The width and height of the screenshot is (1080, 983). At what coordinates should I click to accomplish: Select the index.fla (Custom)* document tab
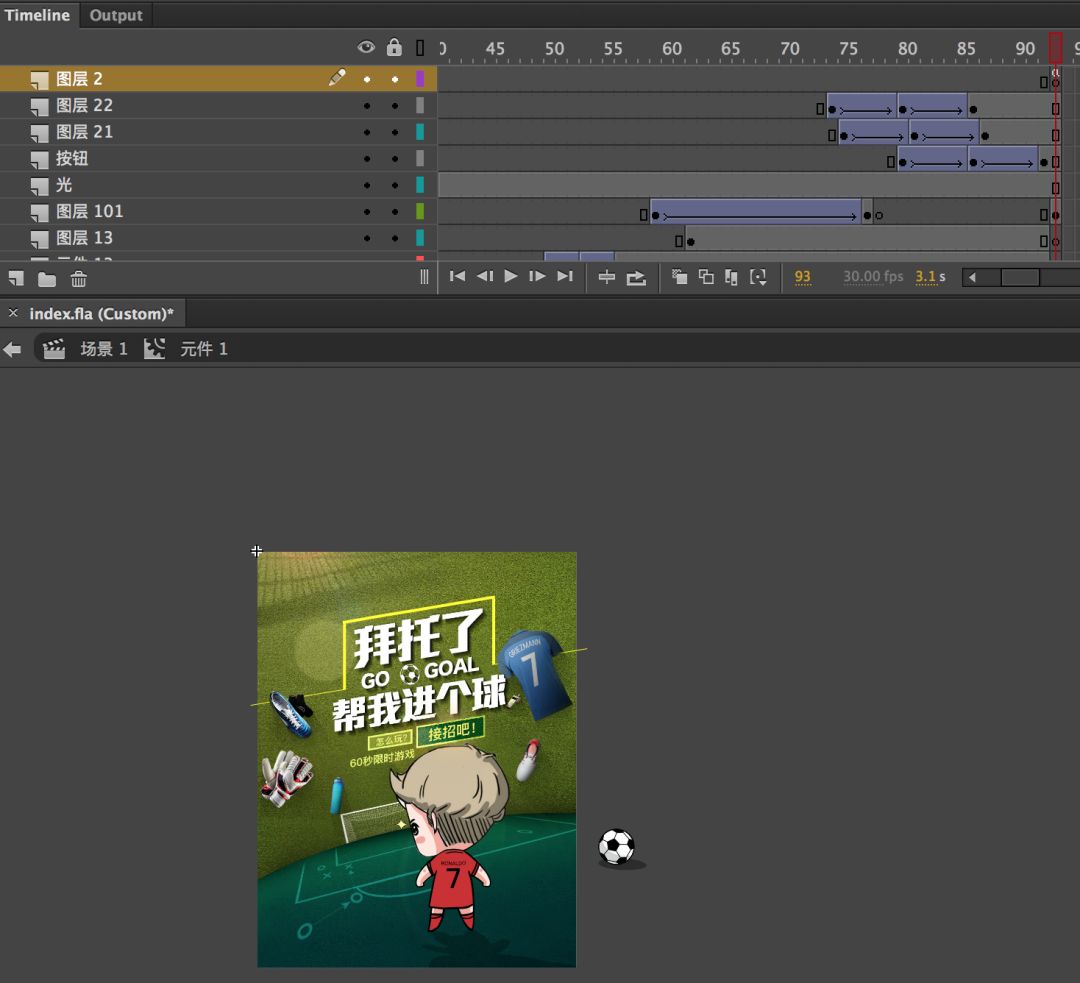click(101, 314)
